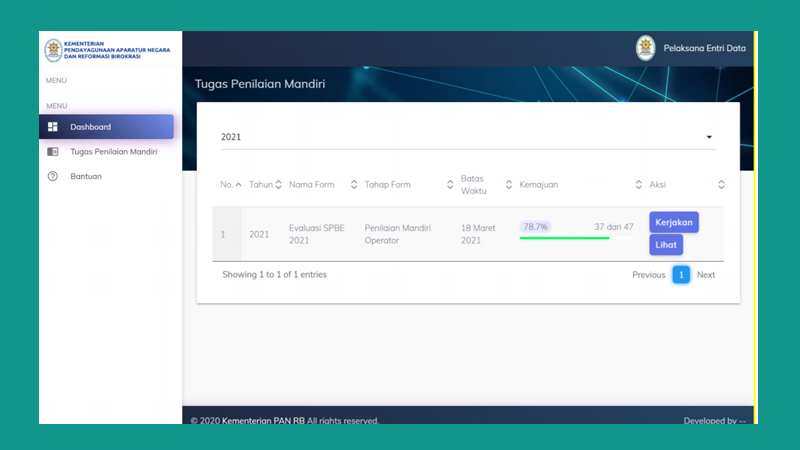The image size is (800, 450).
Task: Click the Dashboard grid icon in sidebar
Action: click(x=53, y=127)
